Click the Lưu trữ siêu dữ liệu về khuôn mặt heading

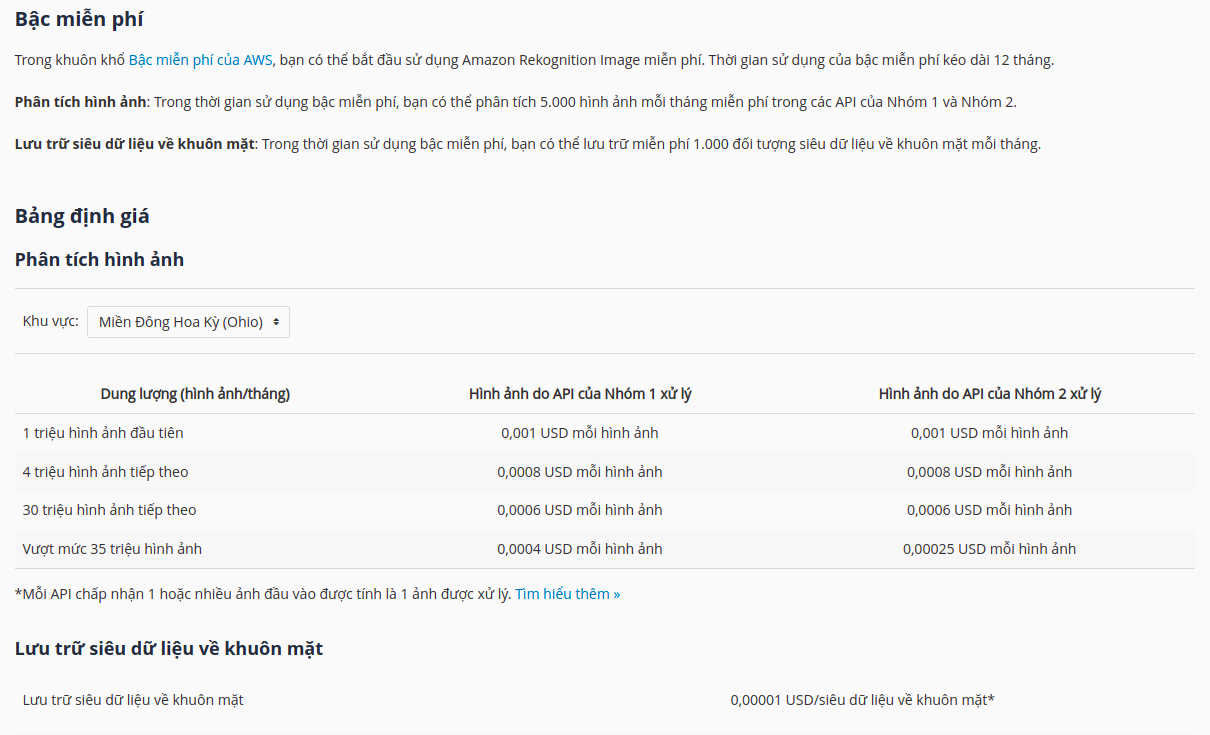click(169, 649)
